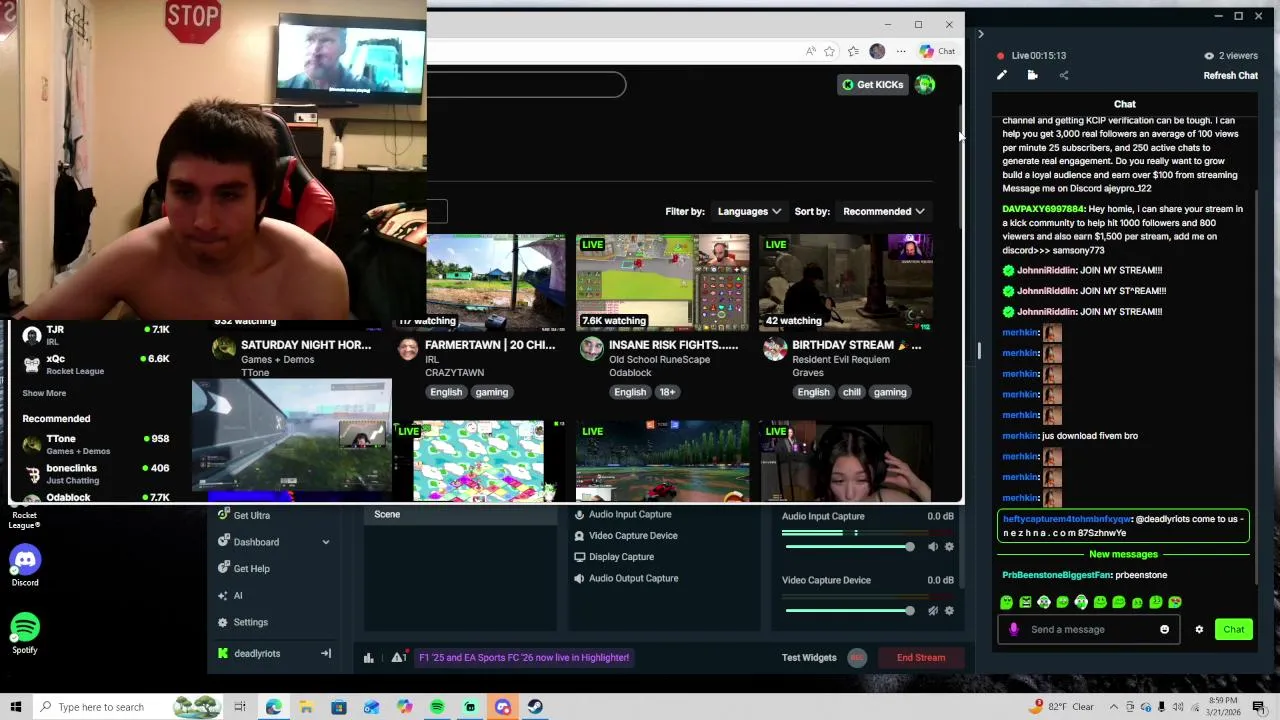Click Show More in Kick sidebar
This screenshot has width=1280, height=720.
tap(44, 393)
